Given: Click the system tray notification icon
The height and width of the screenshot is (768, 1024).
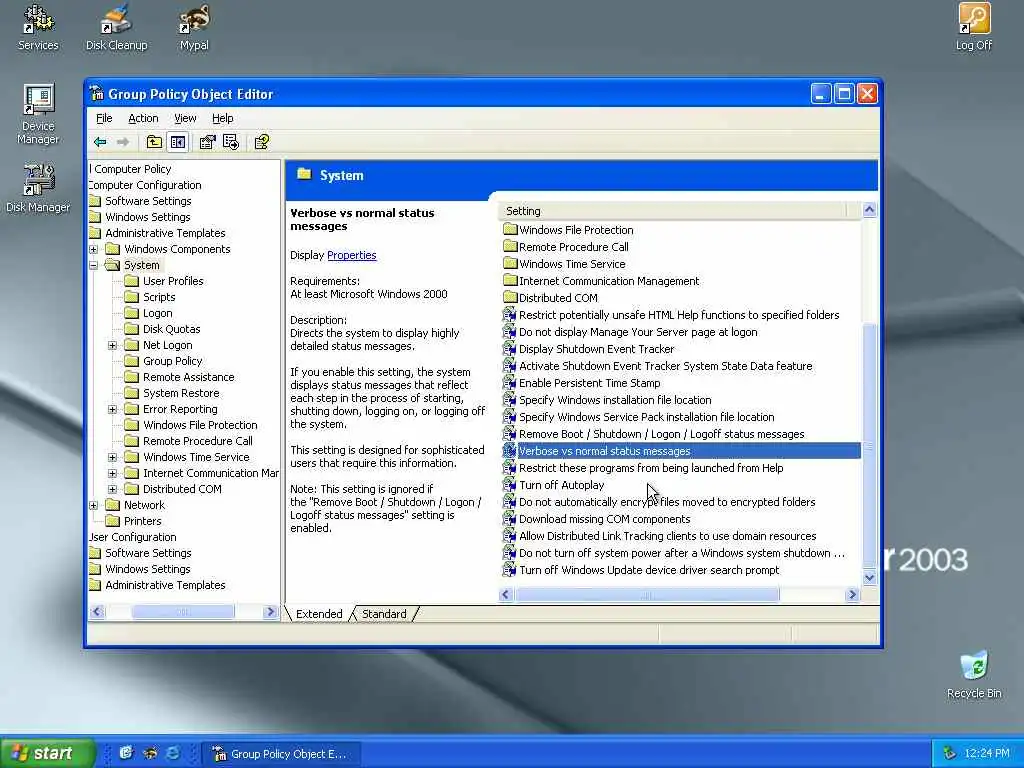Looking at the screenshot, I should pyautogui.click(x=950, y=753).
